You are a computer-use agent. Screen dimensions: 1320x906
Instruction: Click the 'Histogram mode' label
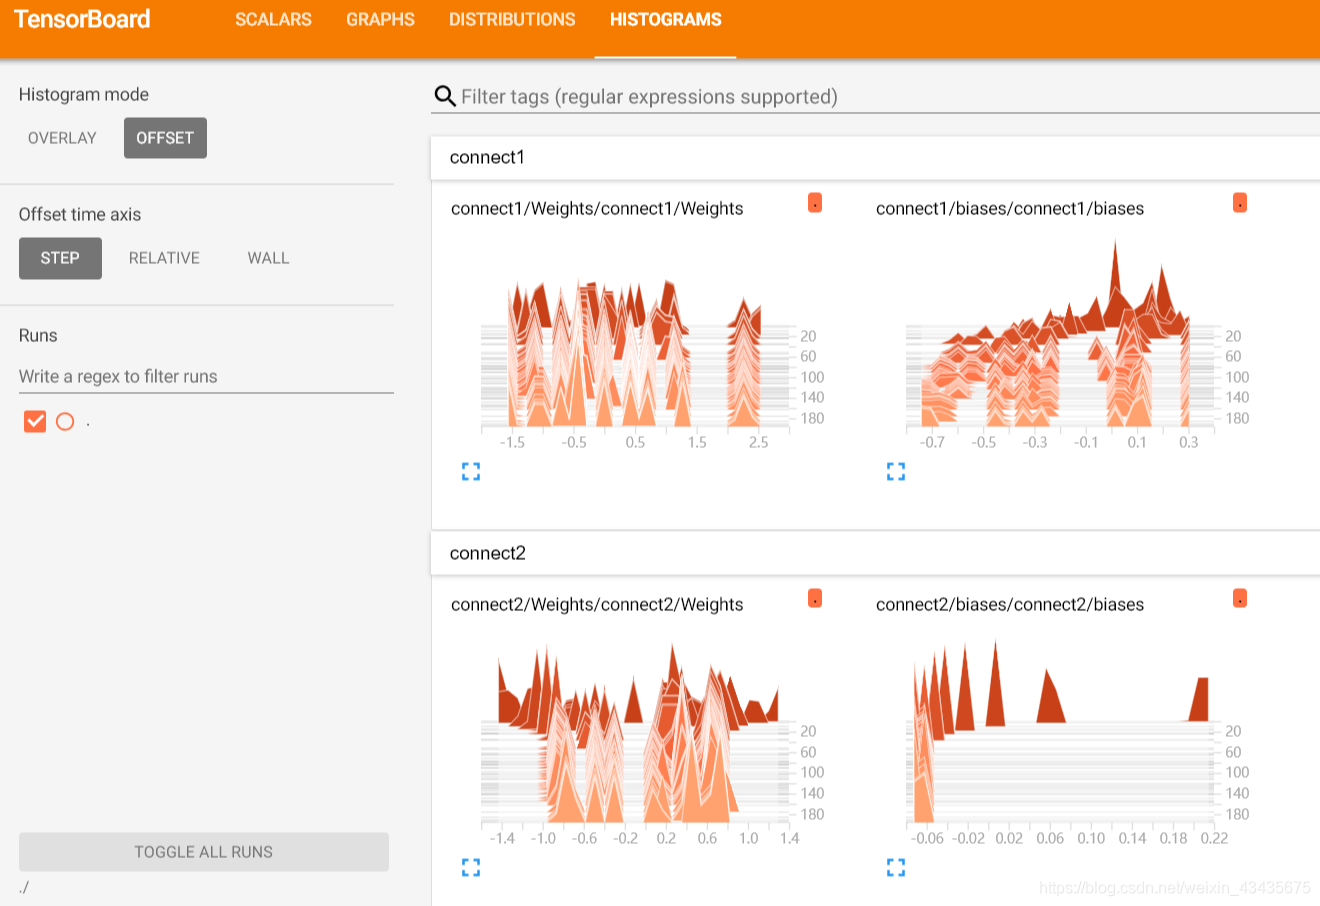(x=84, y=95)
